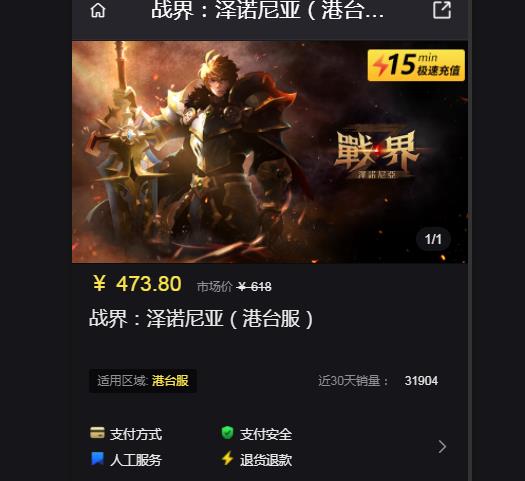Click the product title 战界：泽诺尼亚（港台服）

click(x=201, y=318)
